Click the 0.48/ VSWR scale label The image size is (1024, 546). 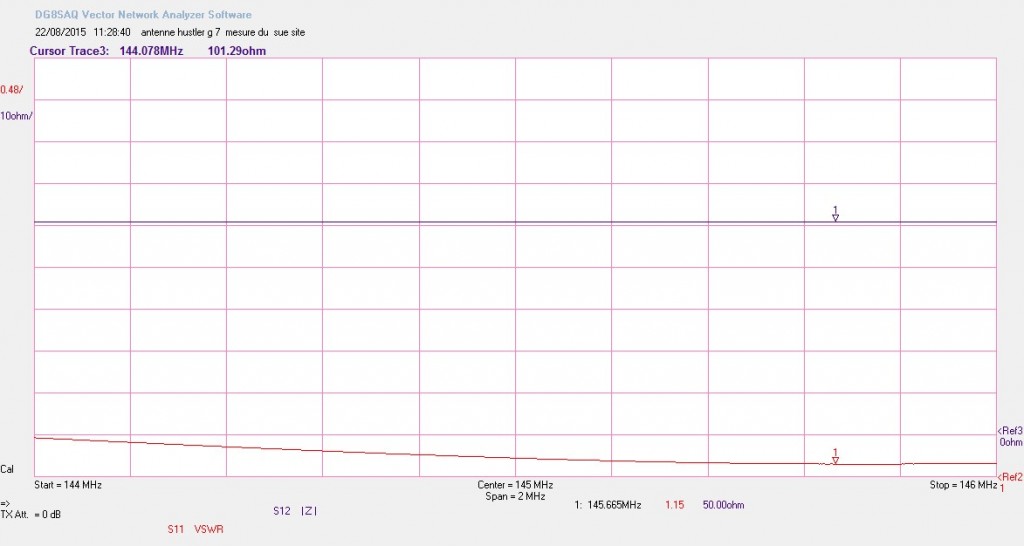12,90
